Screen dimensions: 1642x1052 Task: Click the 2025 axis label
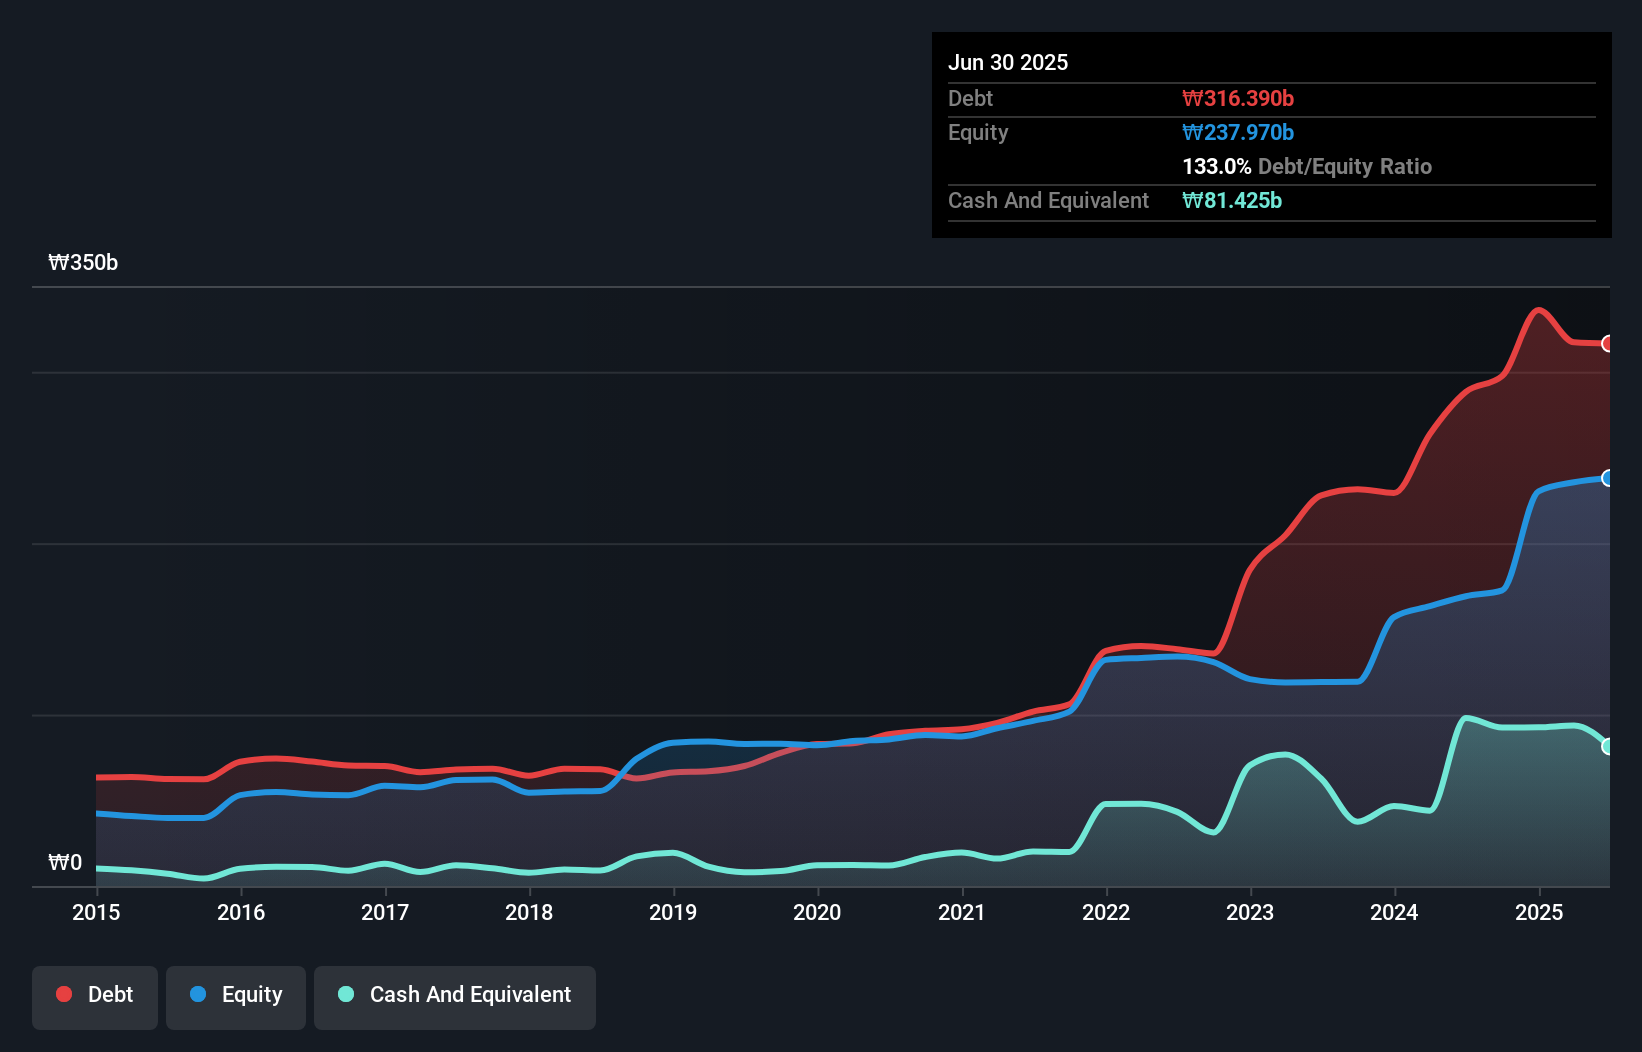pos(1539,912)
